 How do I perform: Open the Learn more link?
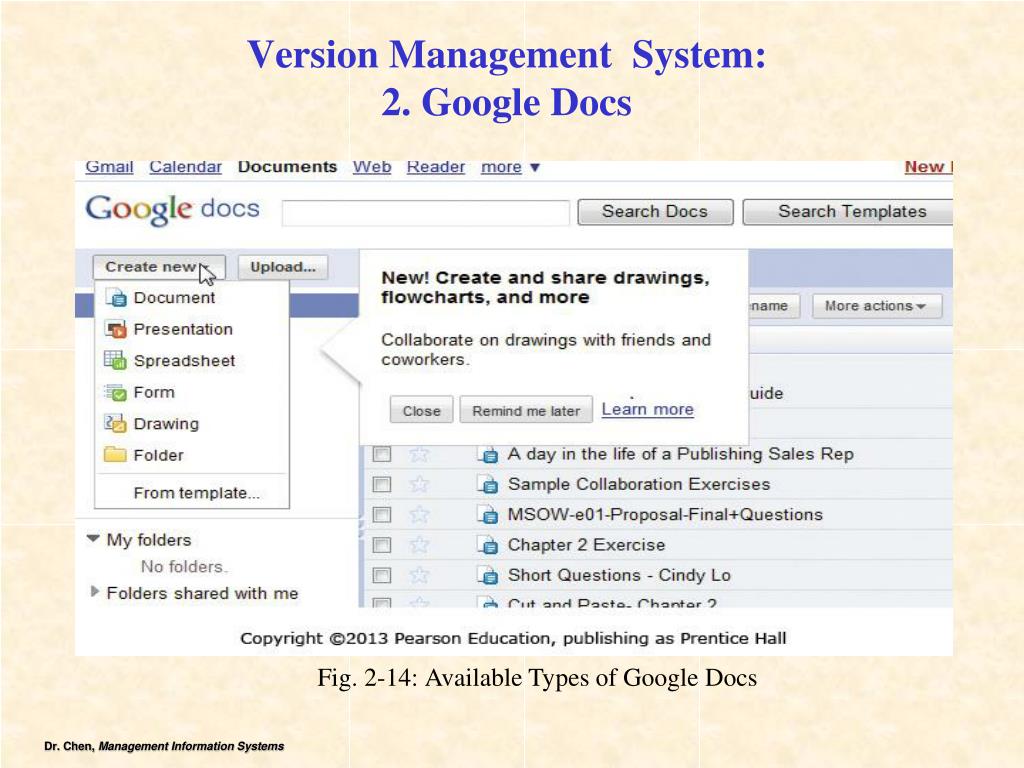coord(647,409)
